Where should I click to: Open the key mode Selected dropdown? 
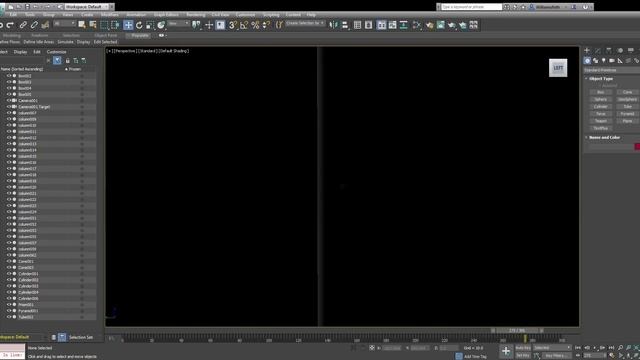coord(552,348)
